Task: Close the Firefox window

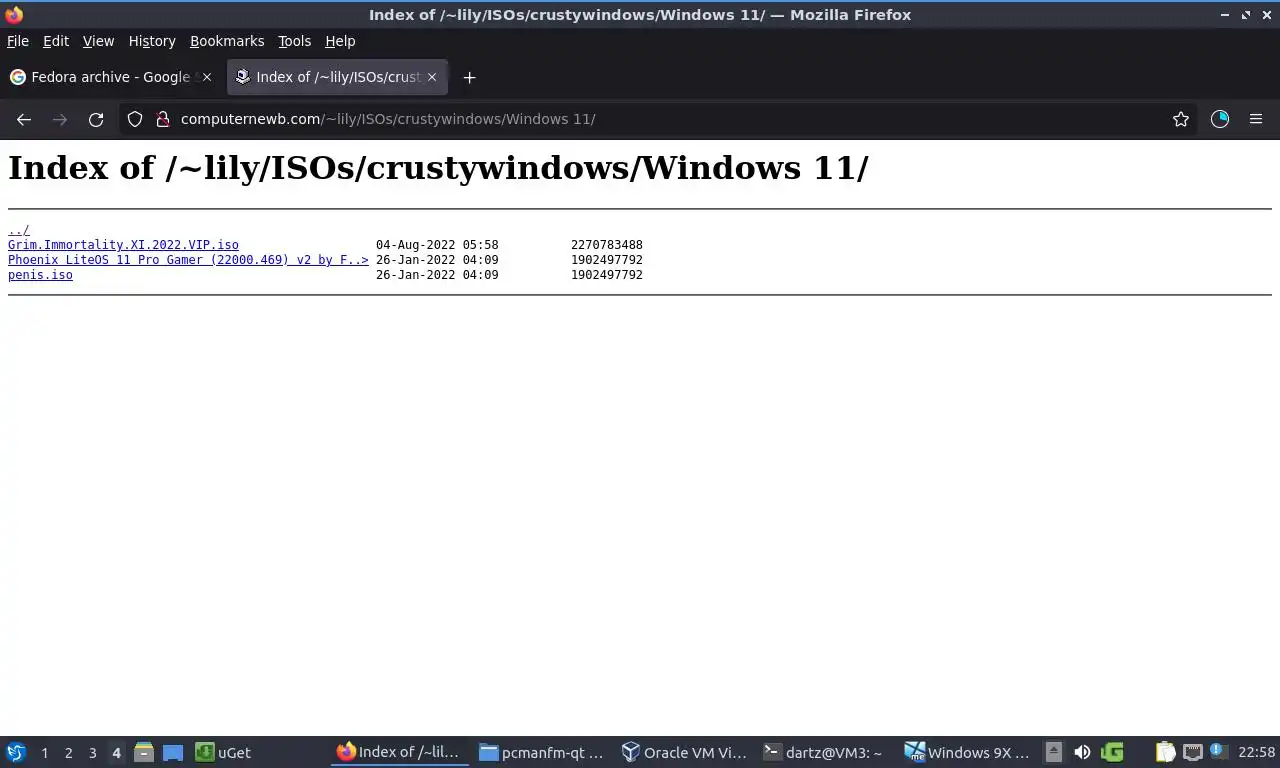Action: [1266, 15]
